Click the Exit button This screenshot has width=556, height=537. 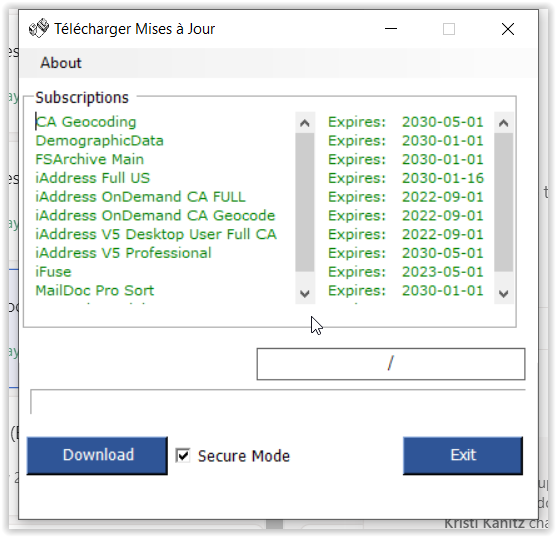click(x=463, y=455)
